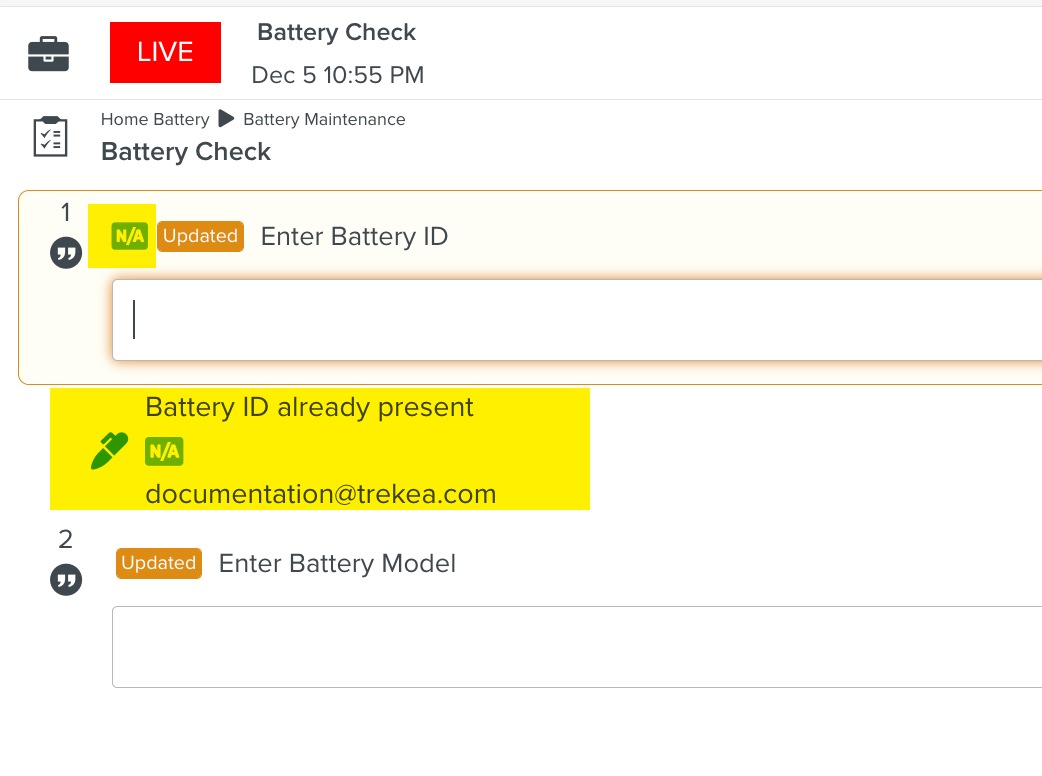Click the N/A icon under Battery ID already present
This screenshot has height=776, width=1042.
pyautogui.click(x=164, y=451)
